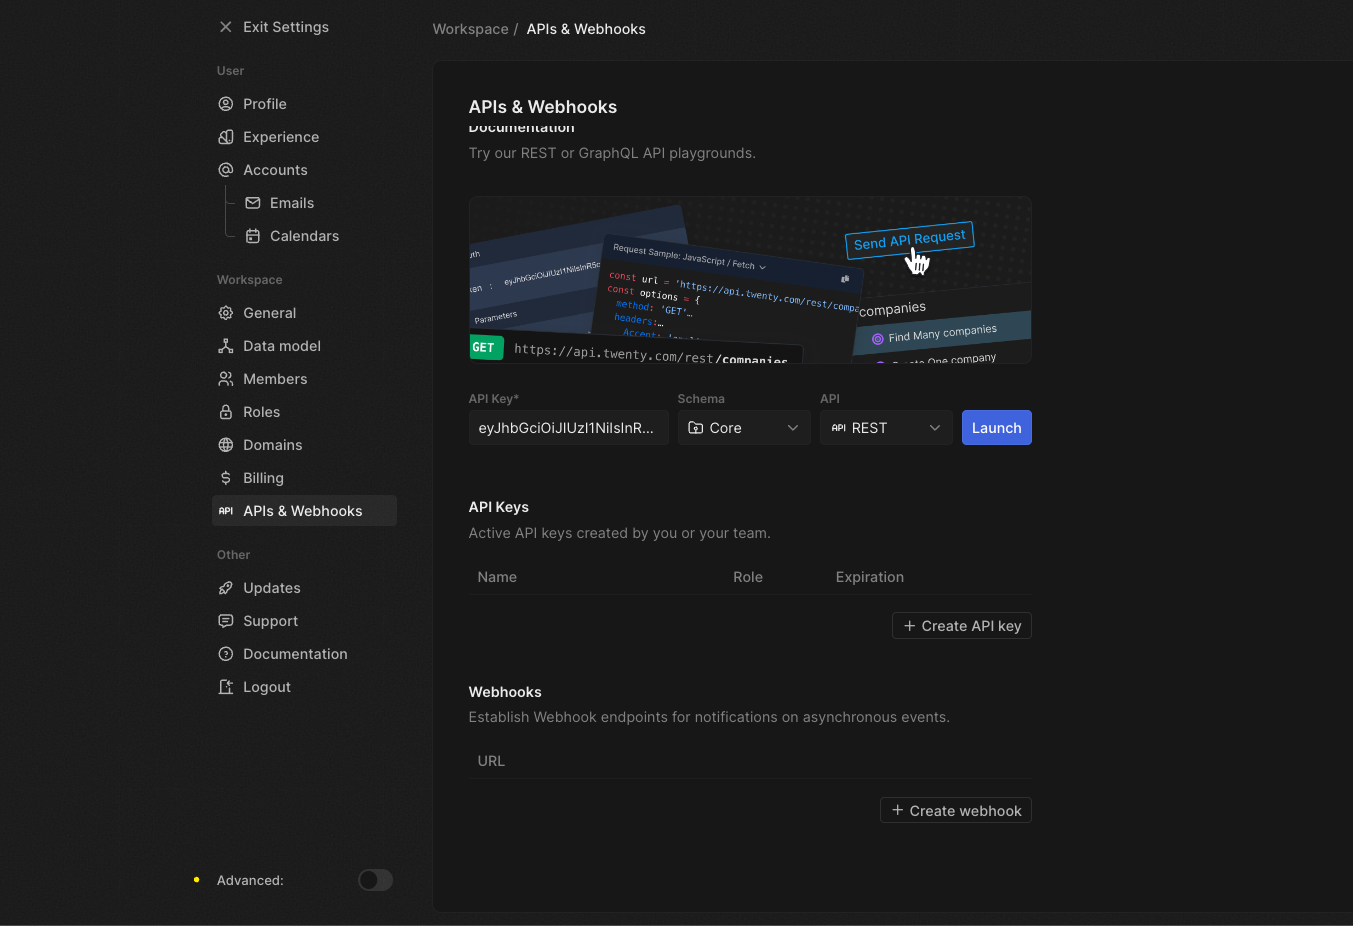This screenshot has width=1353, height=926.
Task: Click the Domains globe icon
Action: (225, 444)
